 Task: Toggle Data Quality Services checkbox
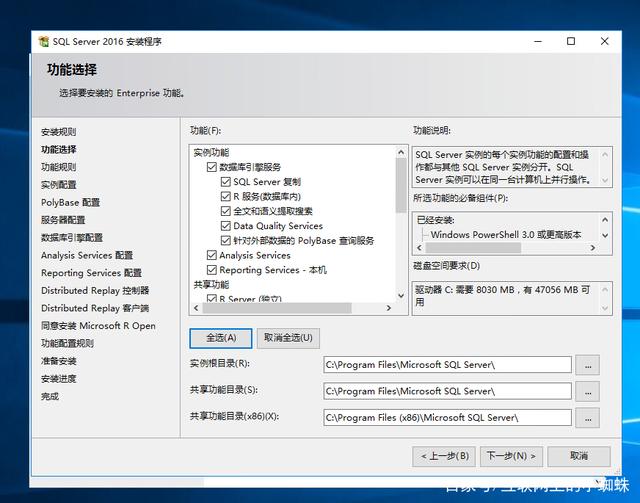(225, 226)
